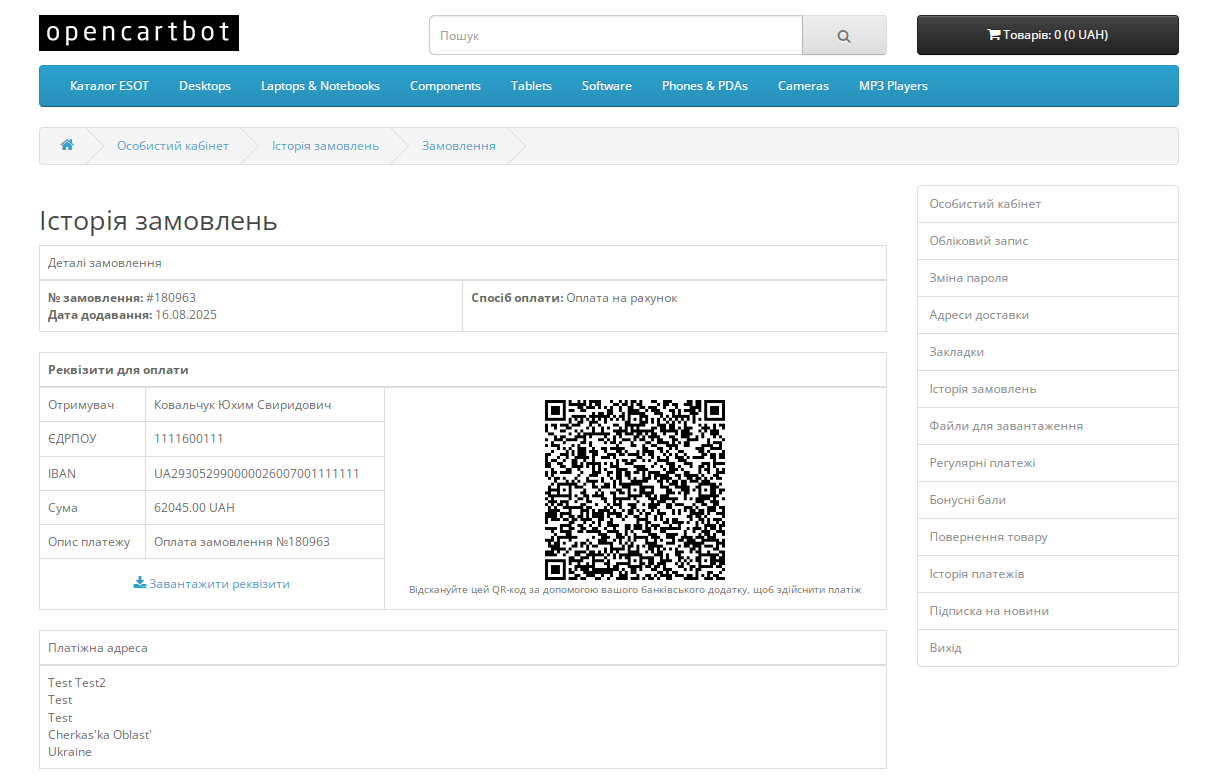Open Бонусні бали sidebar link
The width and height of the screenshot is (1211, 783).
1047,500
